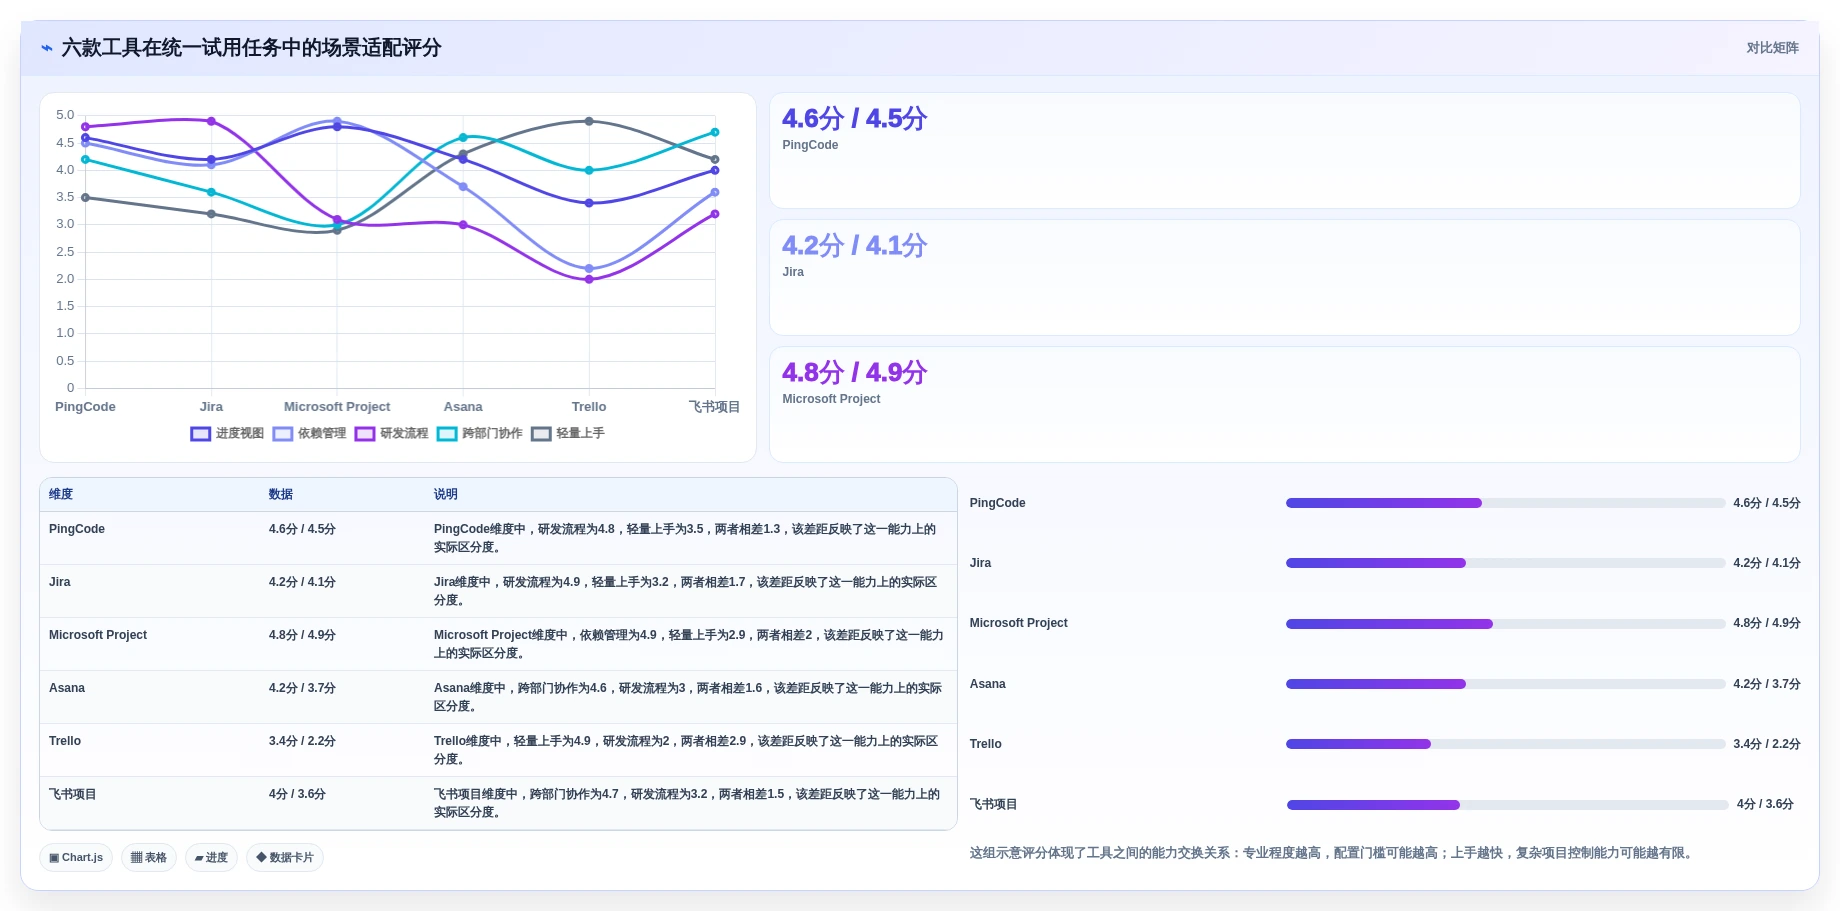Click the footnote starting 这组示意评分
1840x911 pixels.
pos(1333,853)
